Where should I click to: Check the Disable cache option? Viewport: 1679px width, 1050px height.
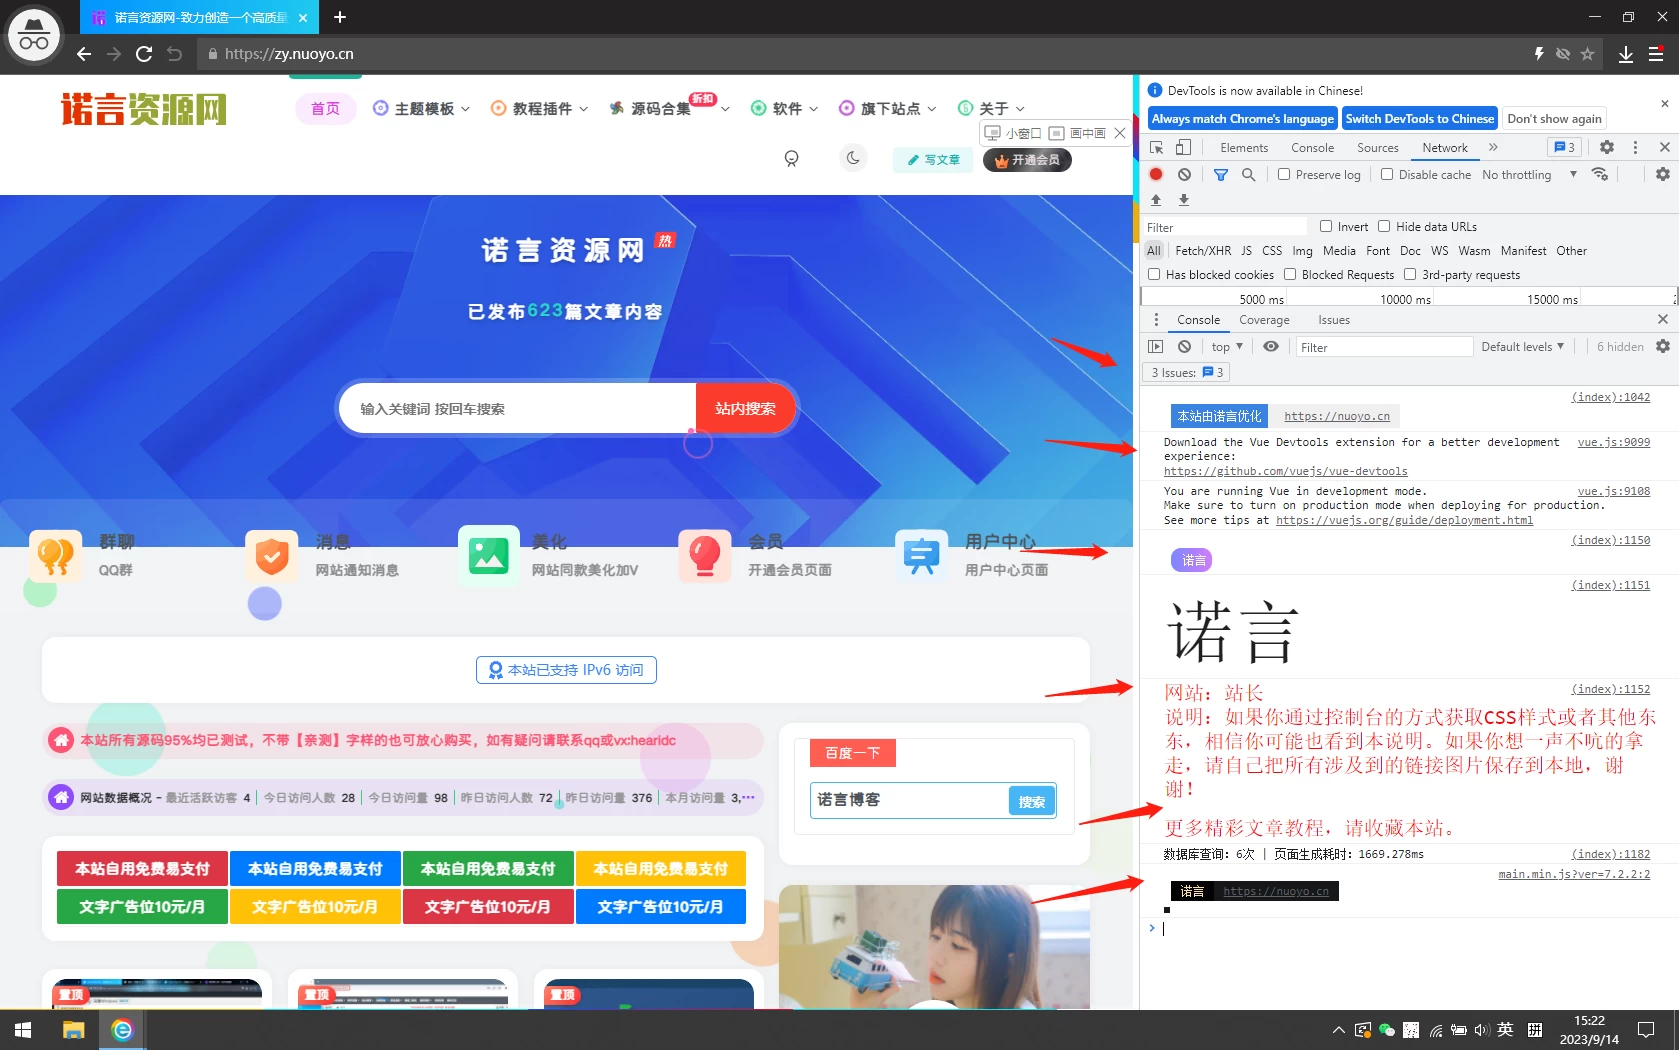click(x=1387, y=174)
